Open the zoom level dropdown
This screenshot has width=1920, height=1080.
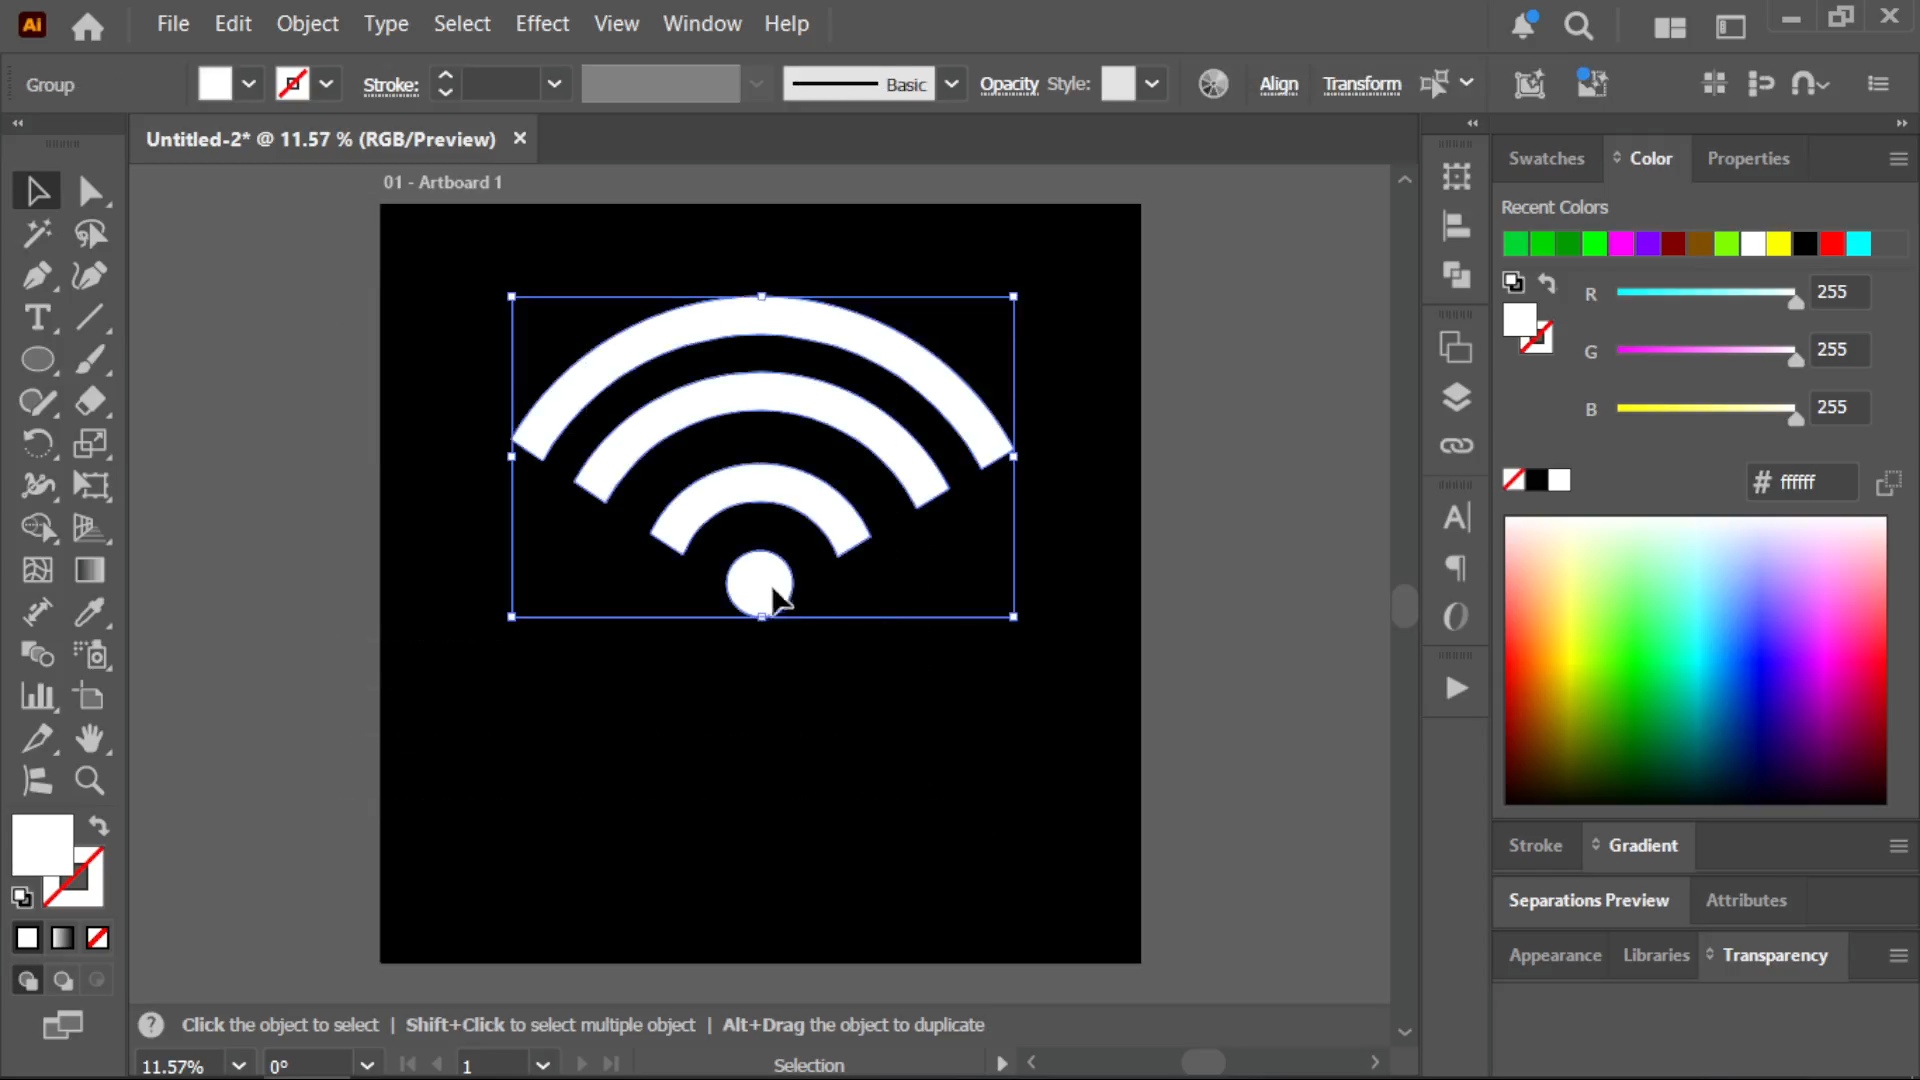238,1065
